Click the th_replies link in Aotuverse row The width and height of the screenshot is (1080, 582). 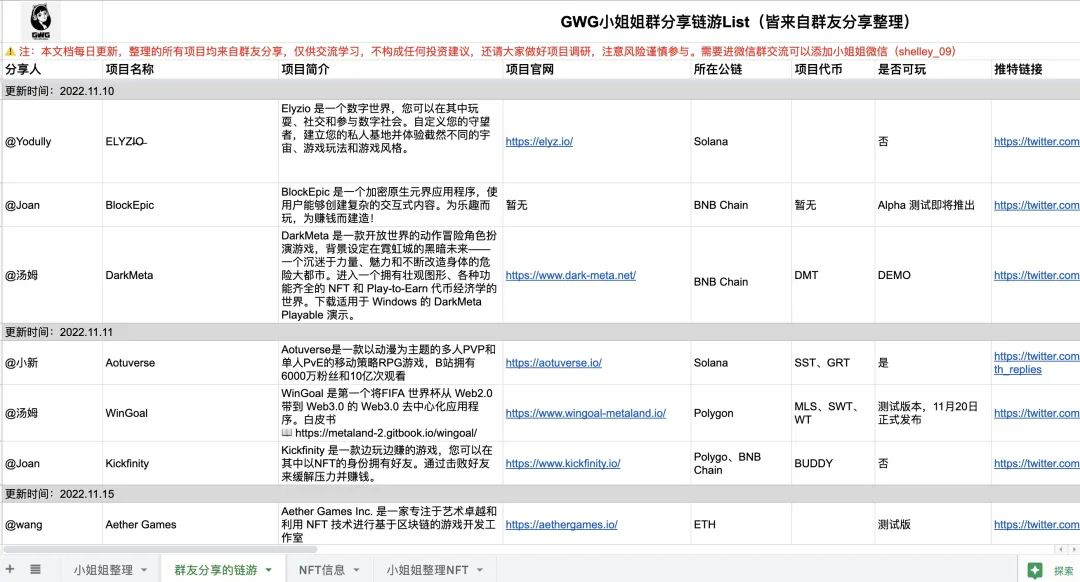coord(1018,369)
